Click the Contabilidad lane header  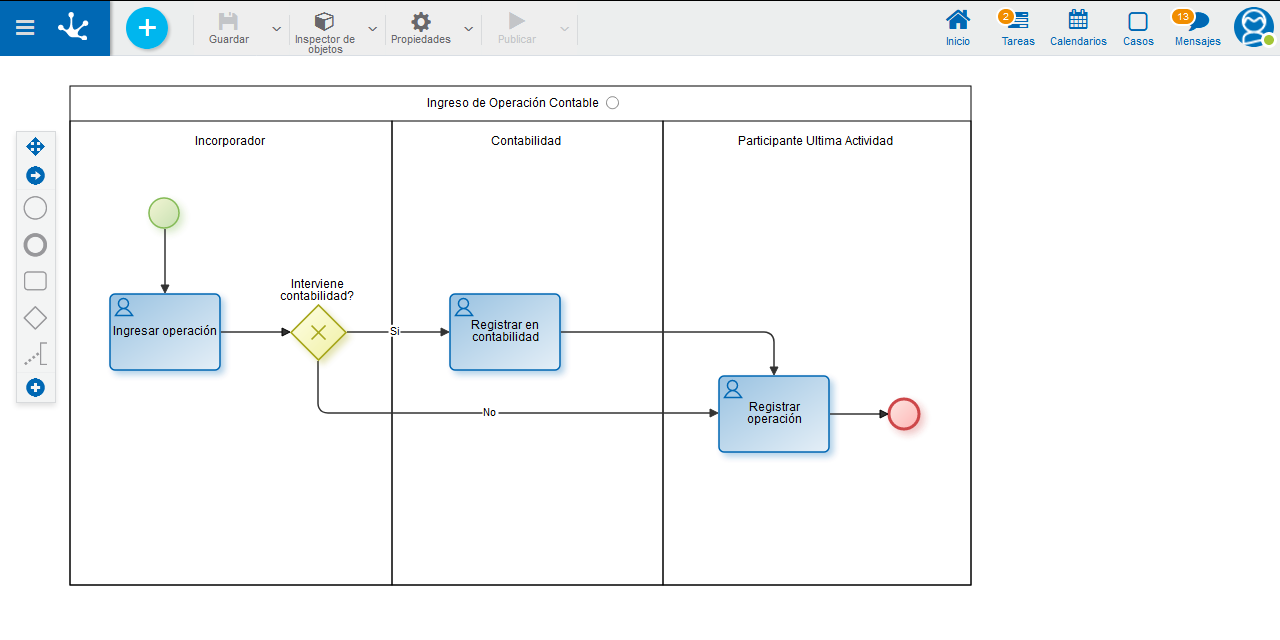pos(526,141)
